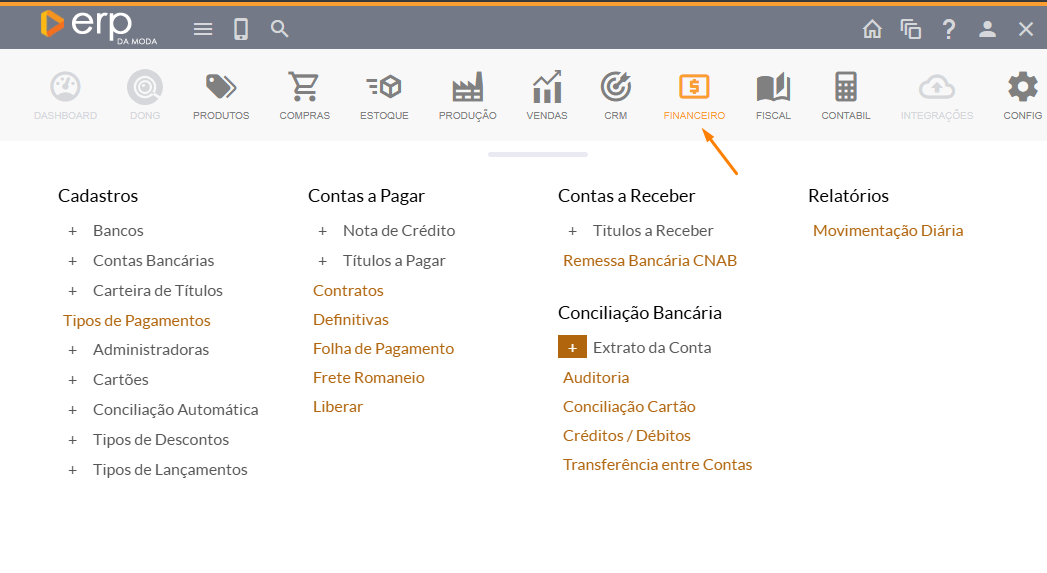Expand the plus next to Cartões

(72, 380)
